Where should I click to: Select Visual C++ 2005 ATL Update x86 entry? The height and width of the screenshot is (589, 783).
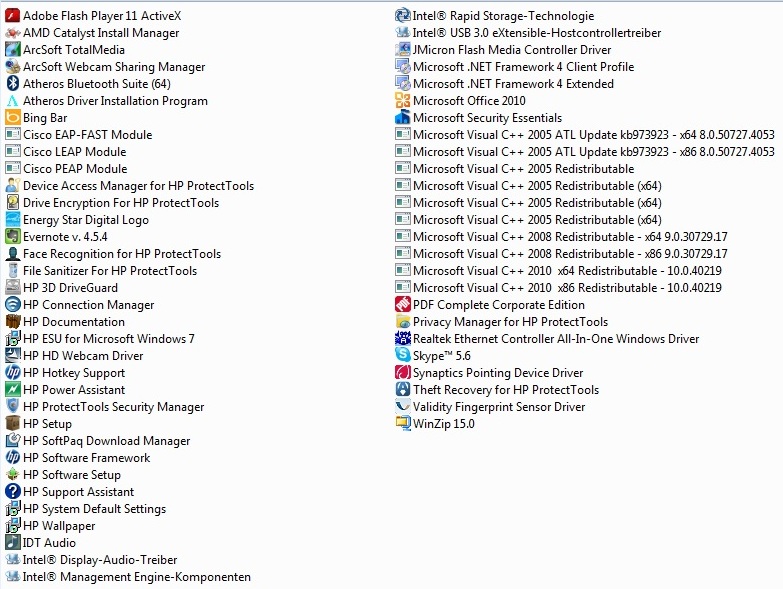pyautogui.click(x=585, y=152)
